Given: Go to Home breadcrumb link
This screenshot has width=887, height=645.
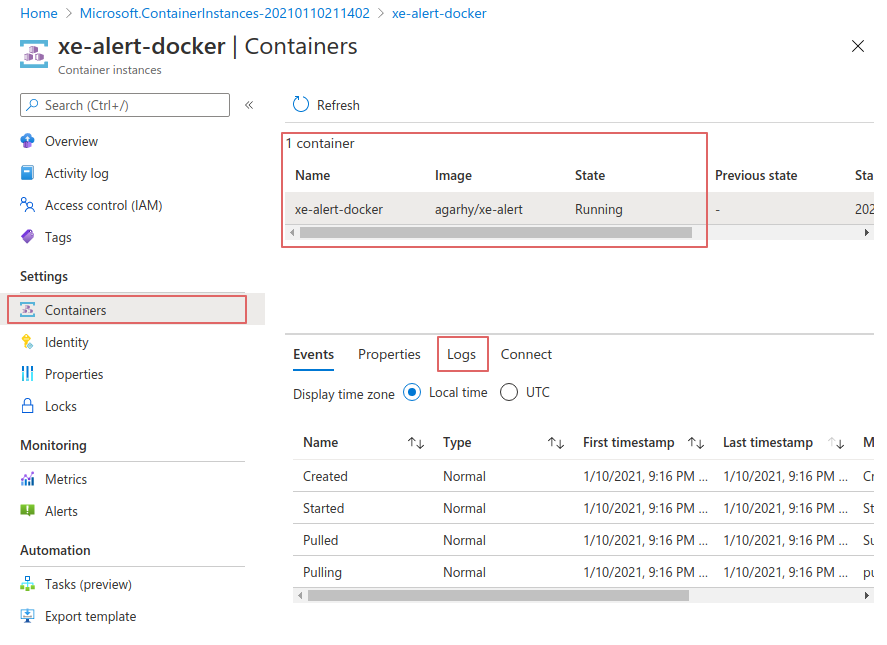Looking at the screenshot, I should (38, 13).
